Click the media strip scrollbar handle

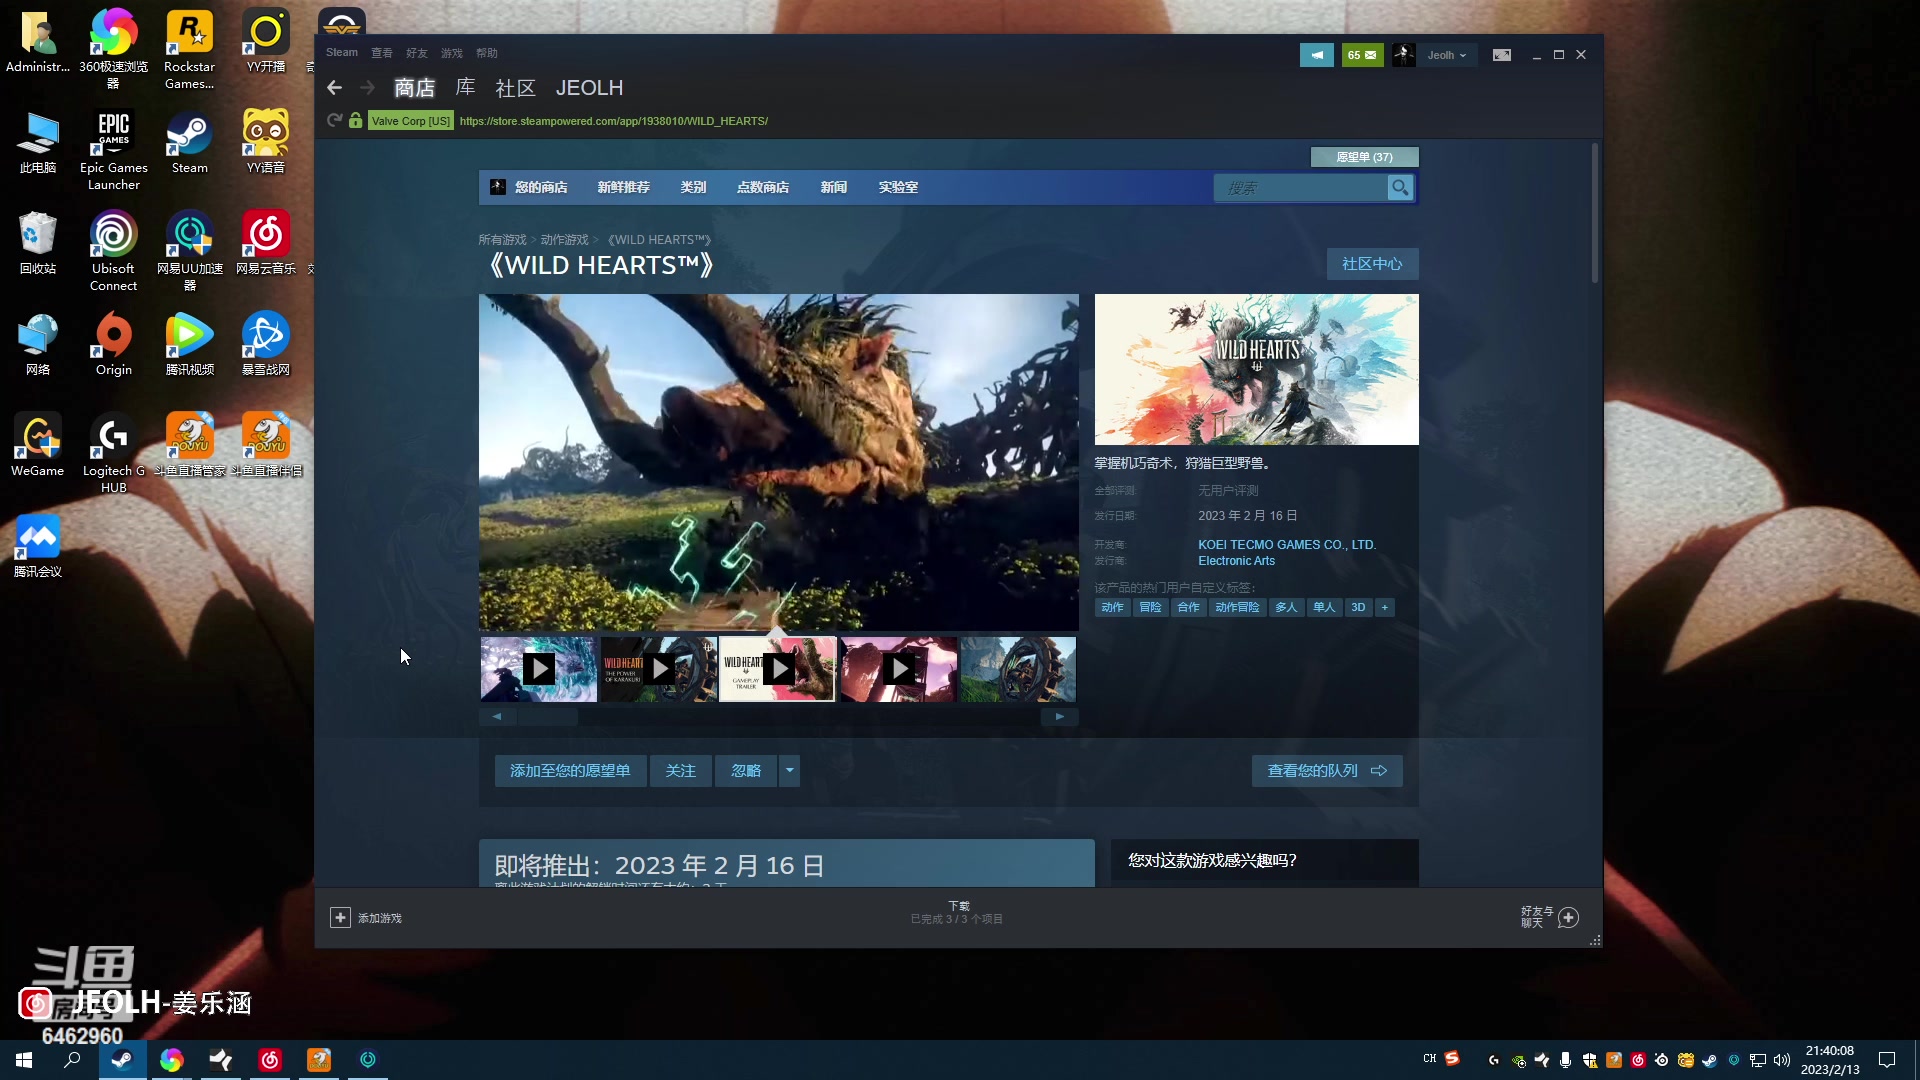pyautogui.click(x=548, y=717)
